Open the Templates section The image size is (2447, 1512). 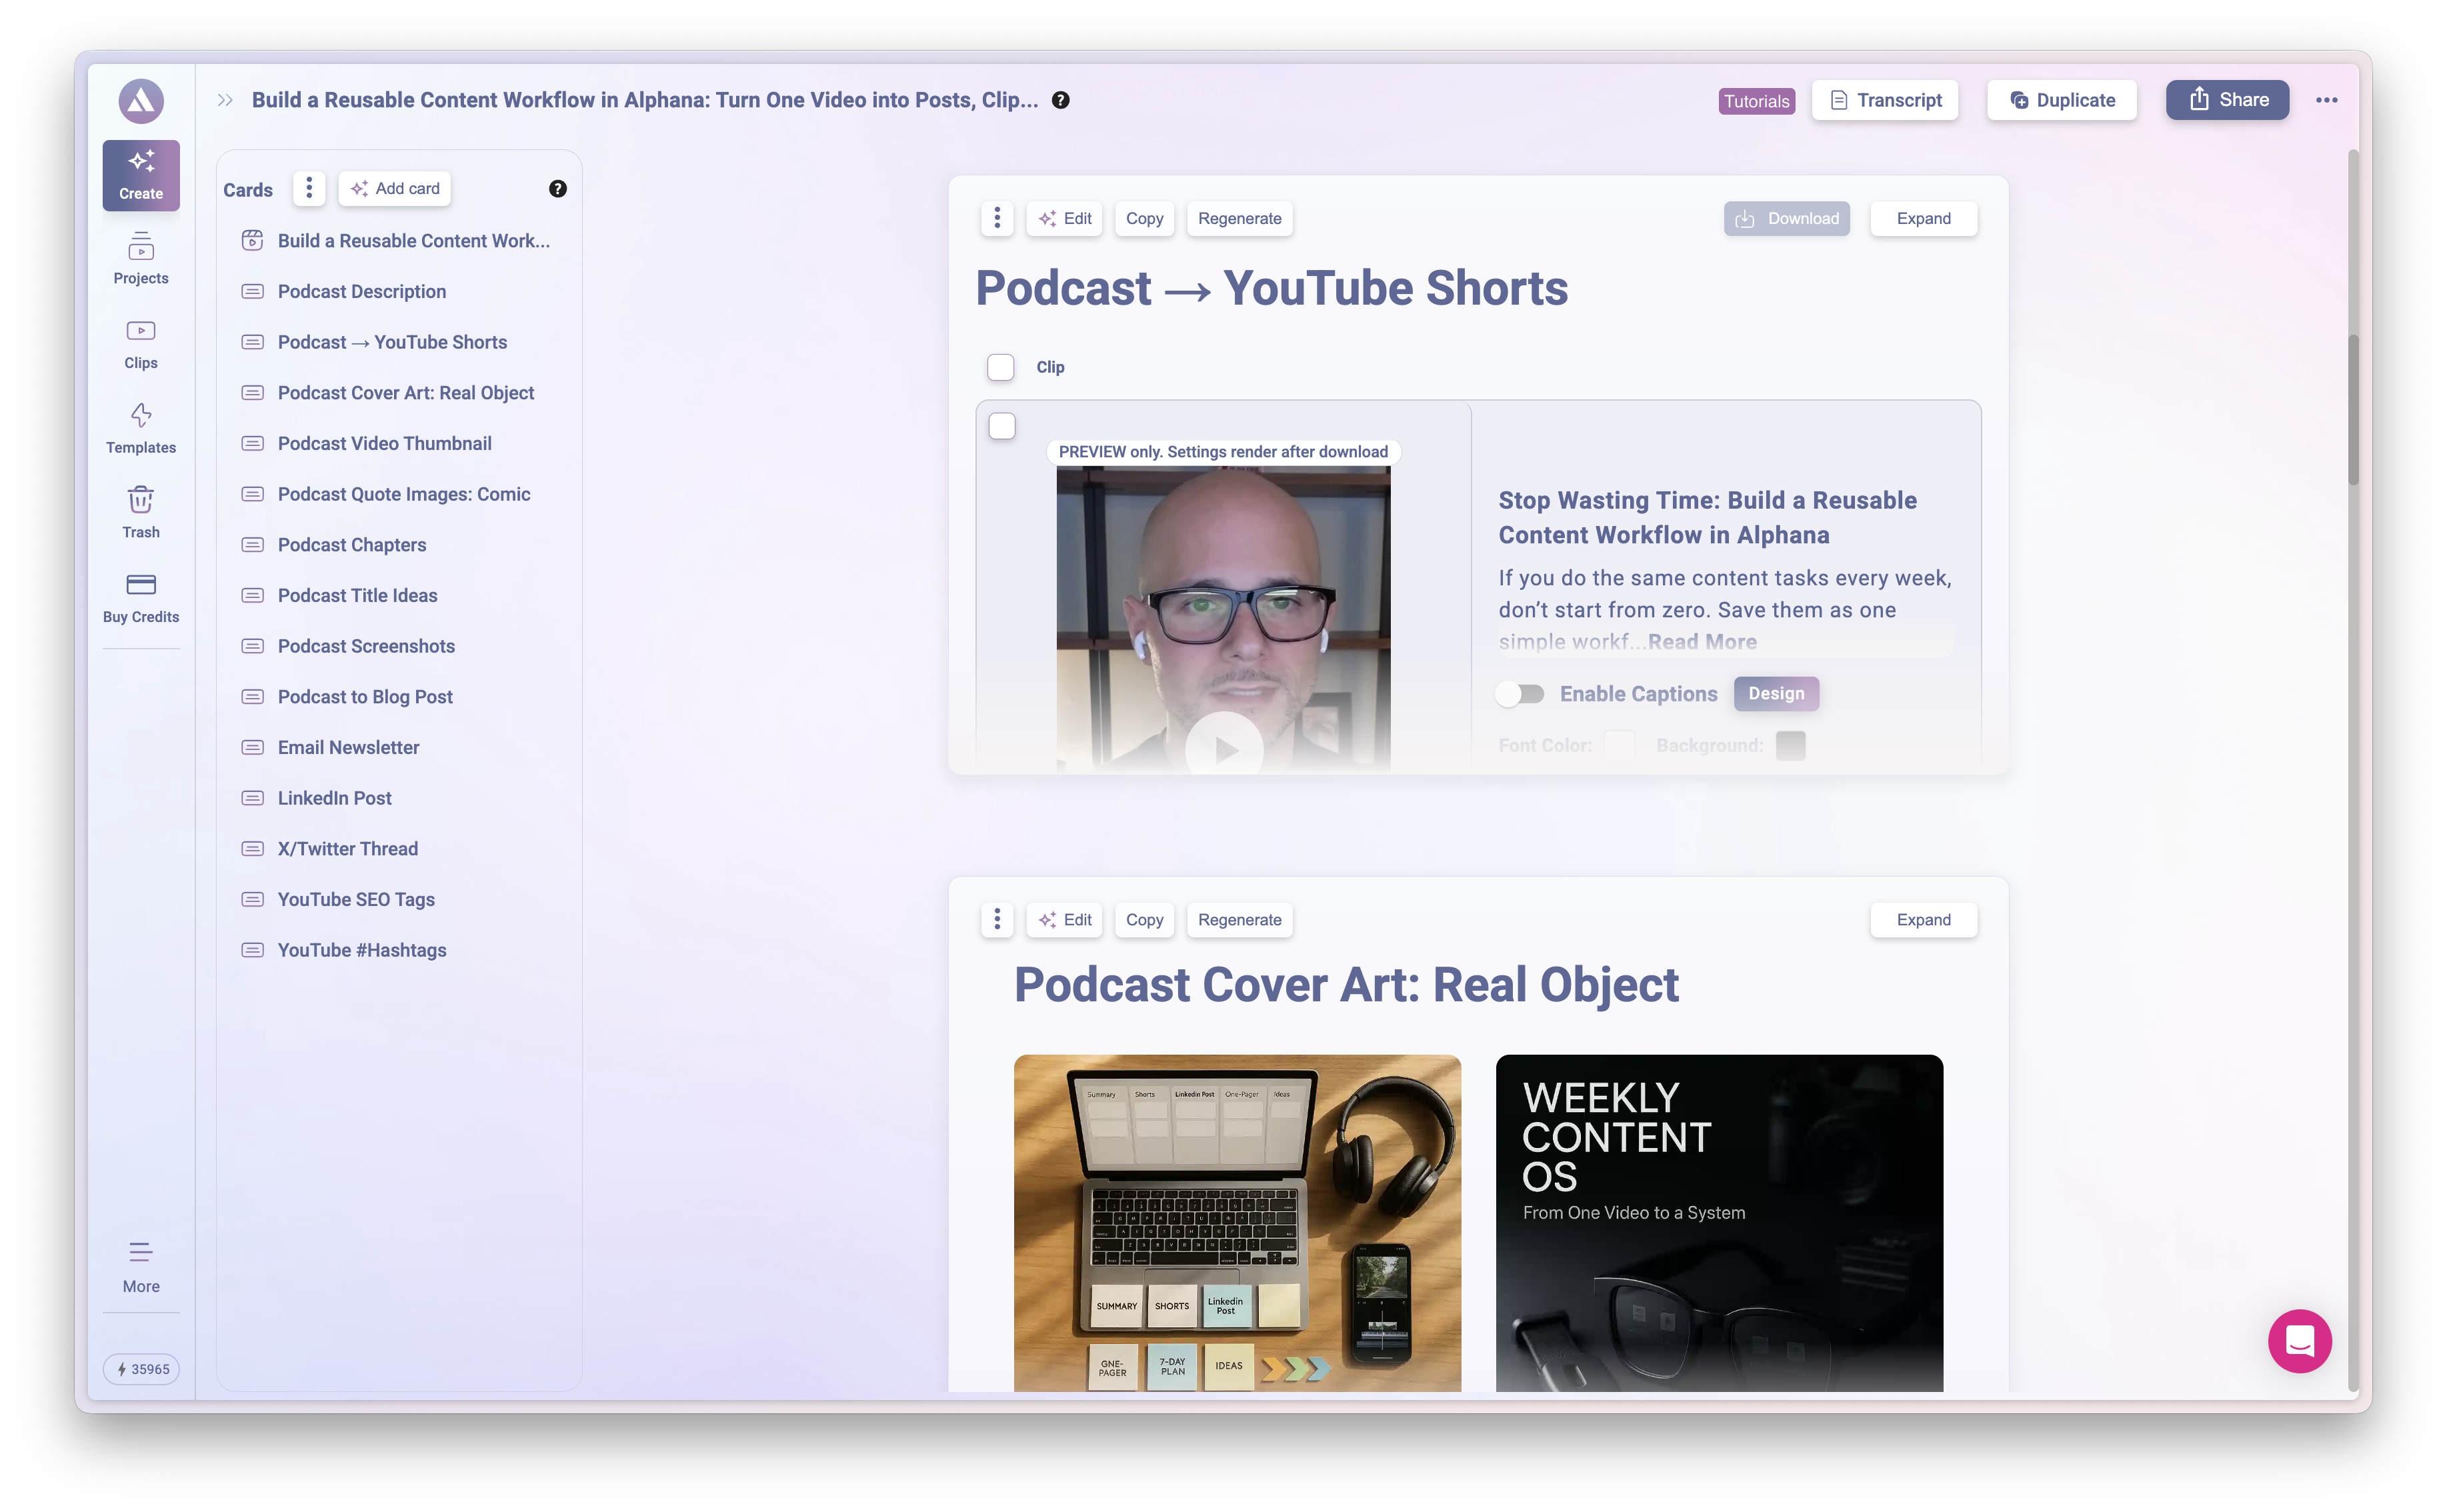[140, 428]
